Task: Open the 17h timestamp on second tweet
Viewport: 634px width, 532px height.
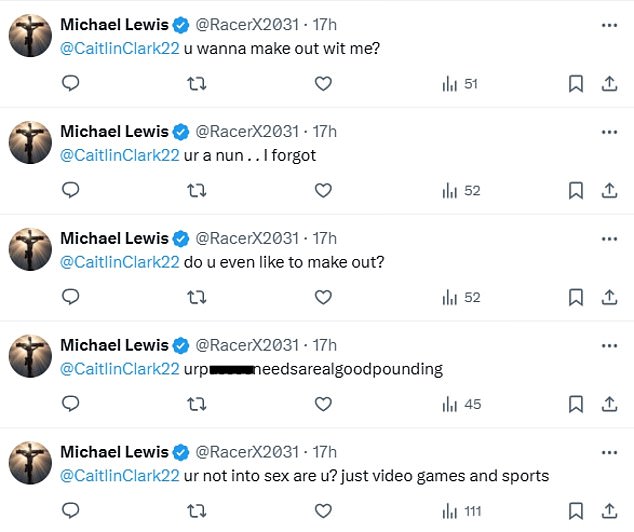Action: 325,131
